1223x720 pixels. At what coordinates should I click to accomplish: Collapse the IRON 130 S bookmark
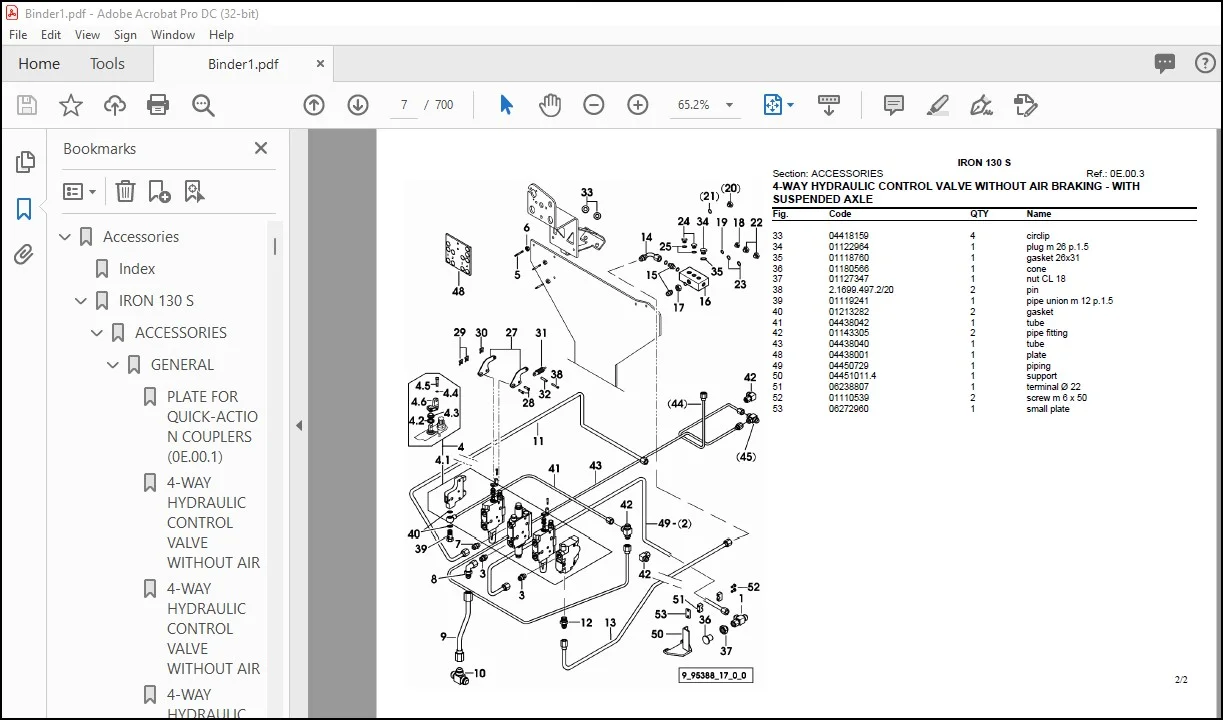point(81,301)
